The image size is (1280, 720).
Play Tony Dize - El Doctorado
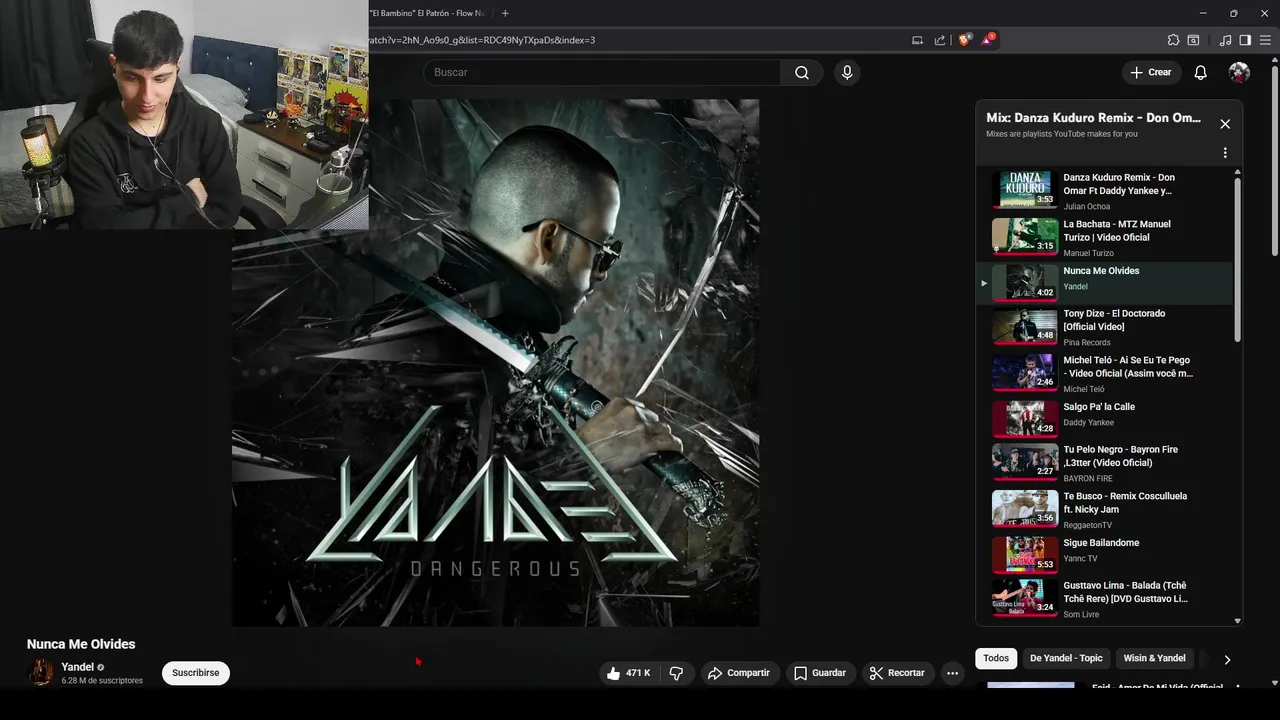[1105, 327]
